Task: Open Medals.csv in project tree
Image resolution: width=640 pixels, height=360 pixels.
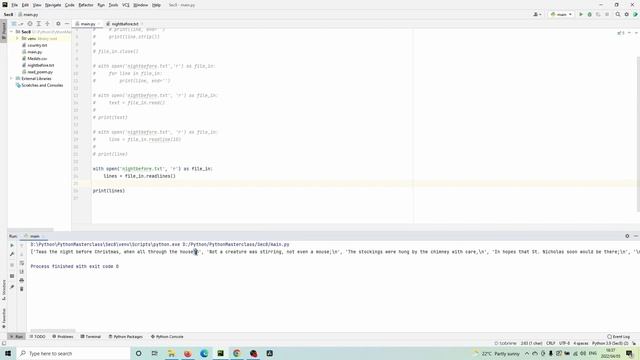Action: (37, 58)
